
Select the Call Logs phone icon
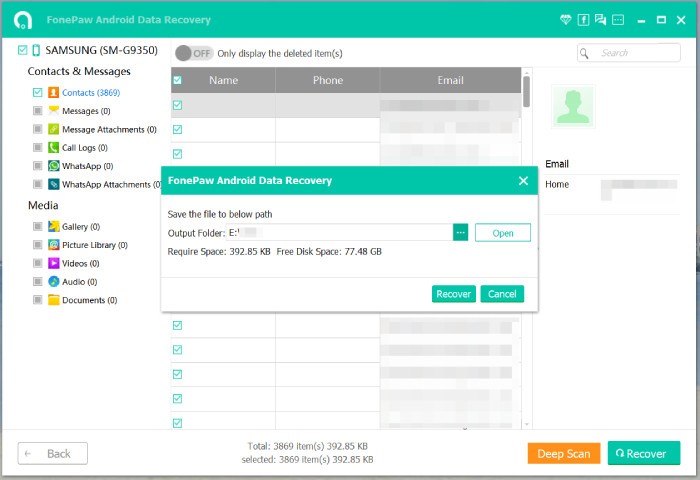[x=54, y=148]
